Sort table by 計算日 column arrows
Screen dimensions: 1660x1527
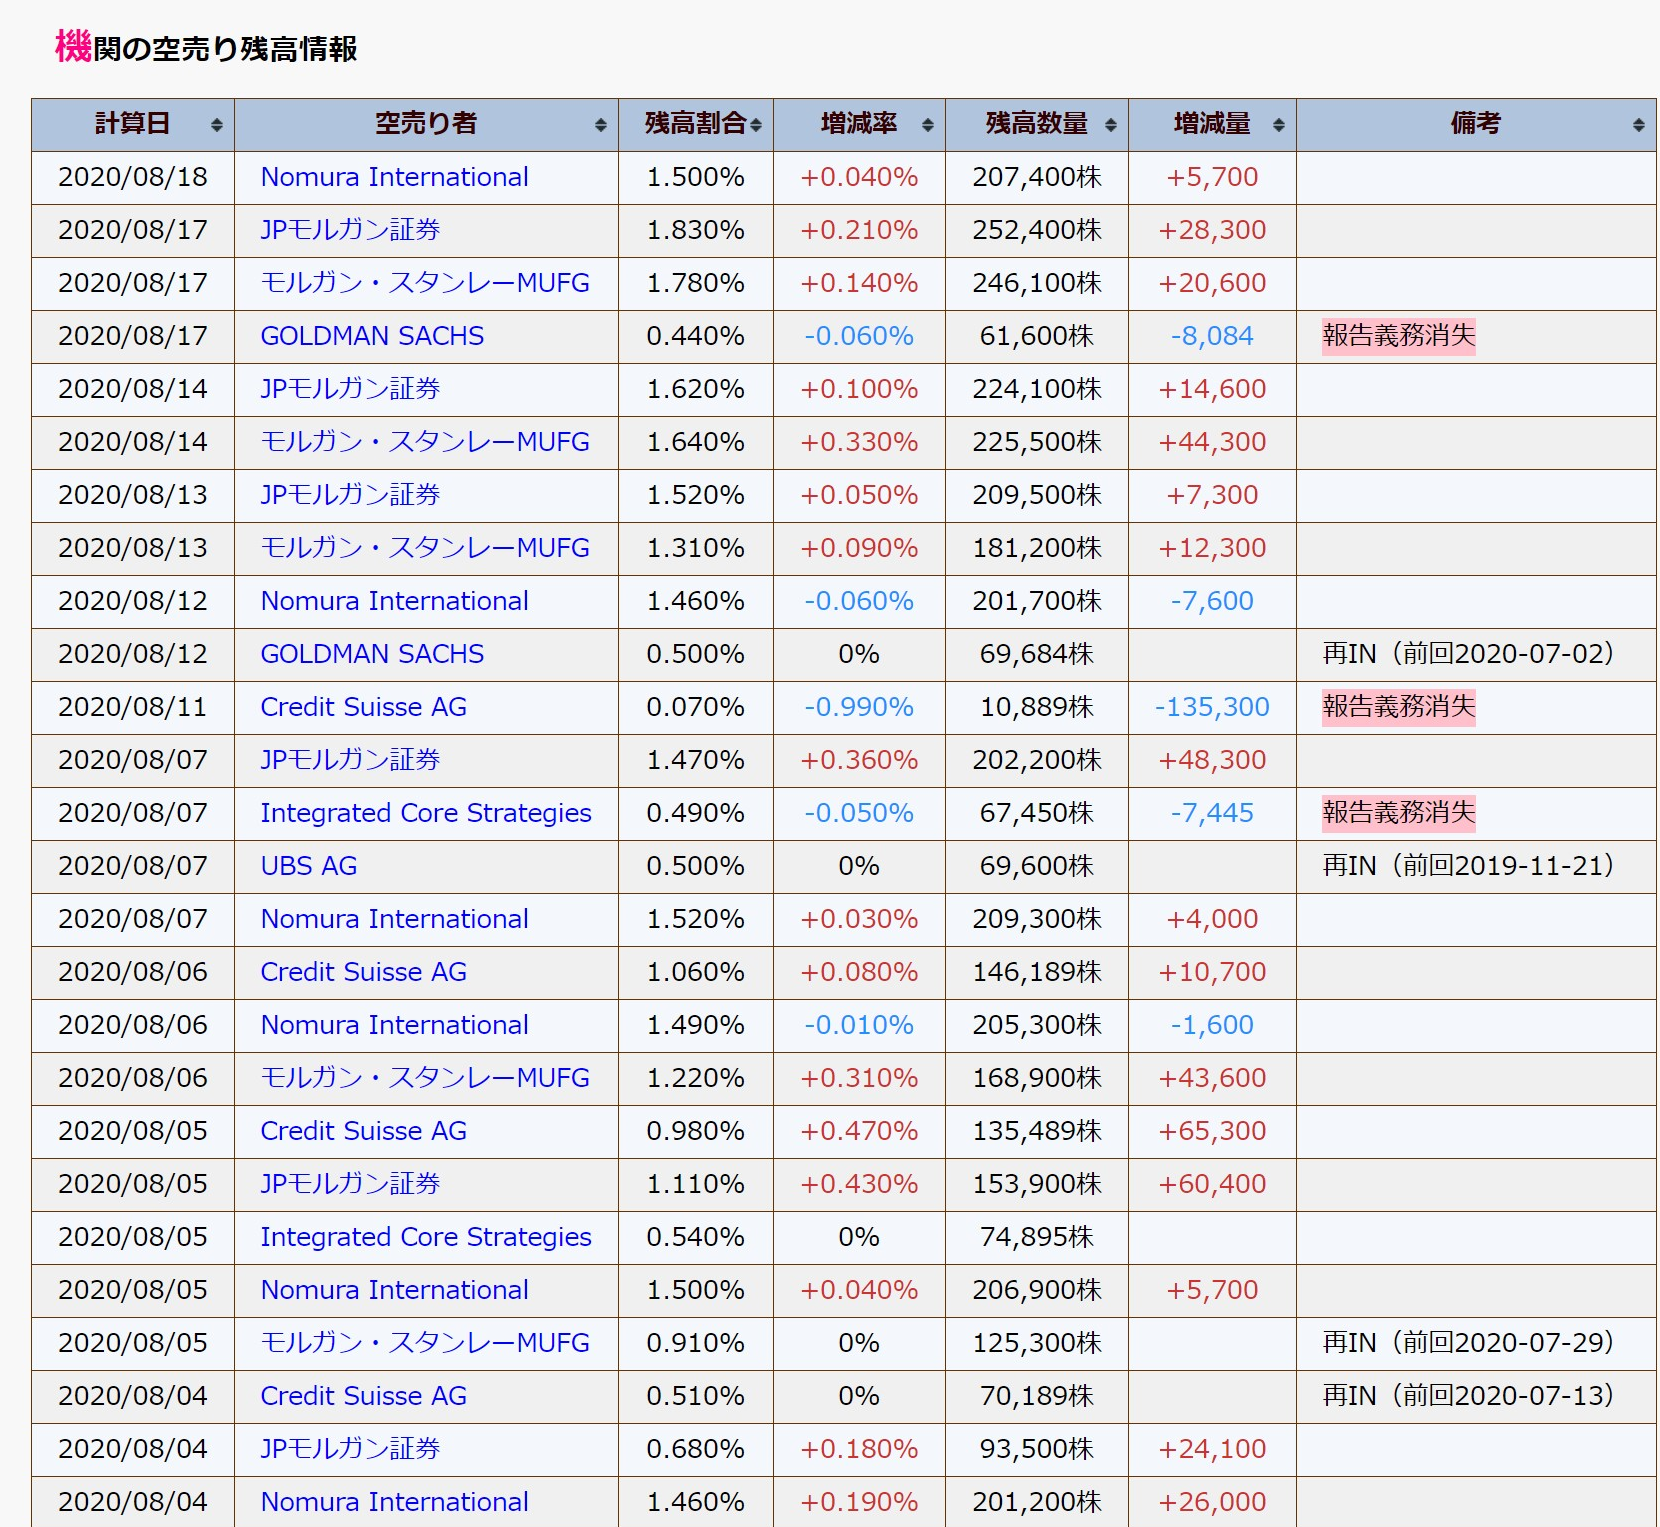click(217, 125)
